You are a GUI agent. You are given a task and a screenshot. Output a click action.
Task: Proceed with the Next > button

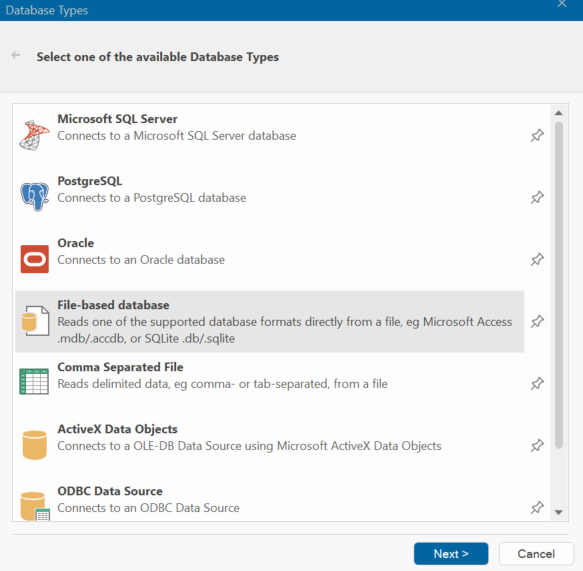[451, 554]
